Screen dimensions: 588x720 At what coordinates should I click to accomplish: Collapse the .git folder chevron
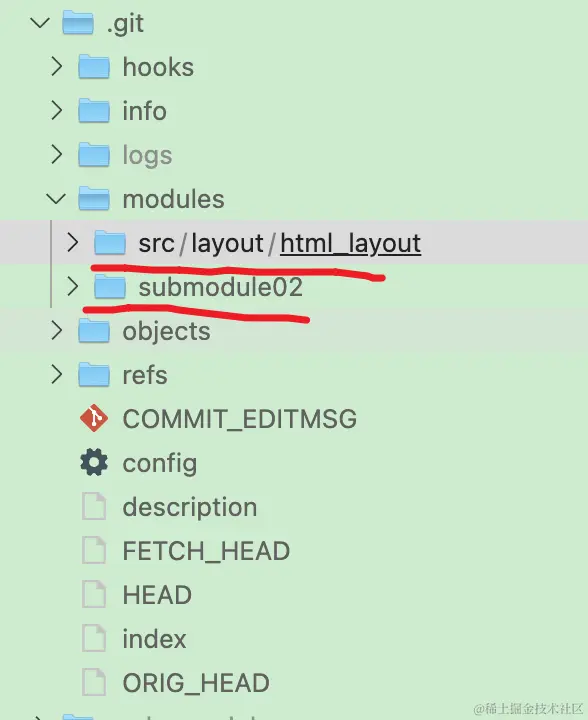(40, 22)
